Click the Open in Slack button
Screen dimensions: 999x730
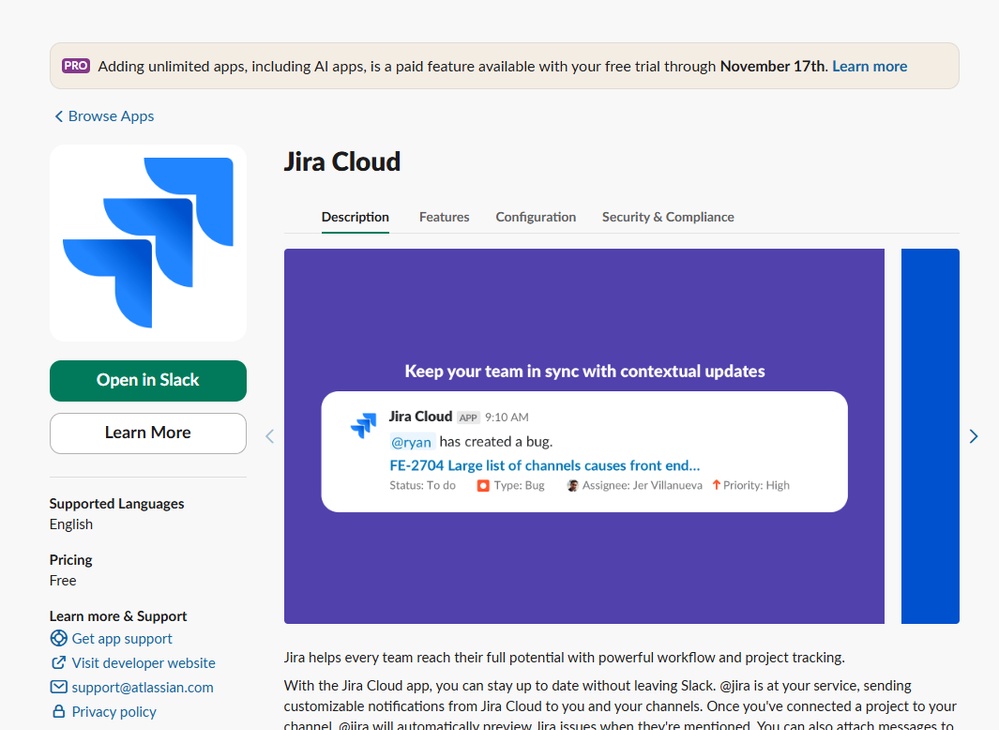tap(148, 381)
